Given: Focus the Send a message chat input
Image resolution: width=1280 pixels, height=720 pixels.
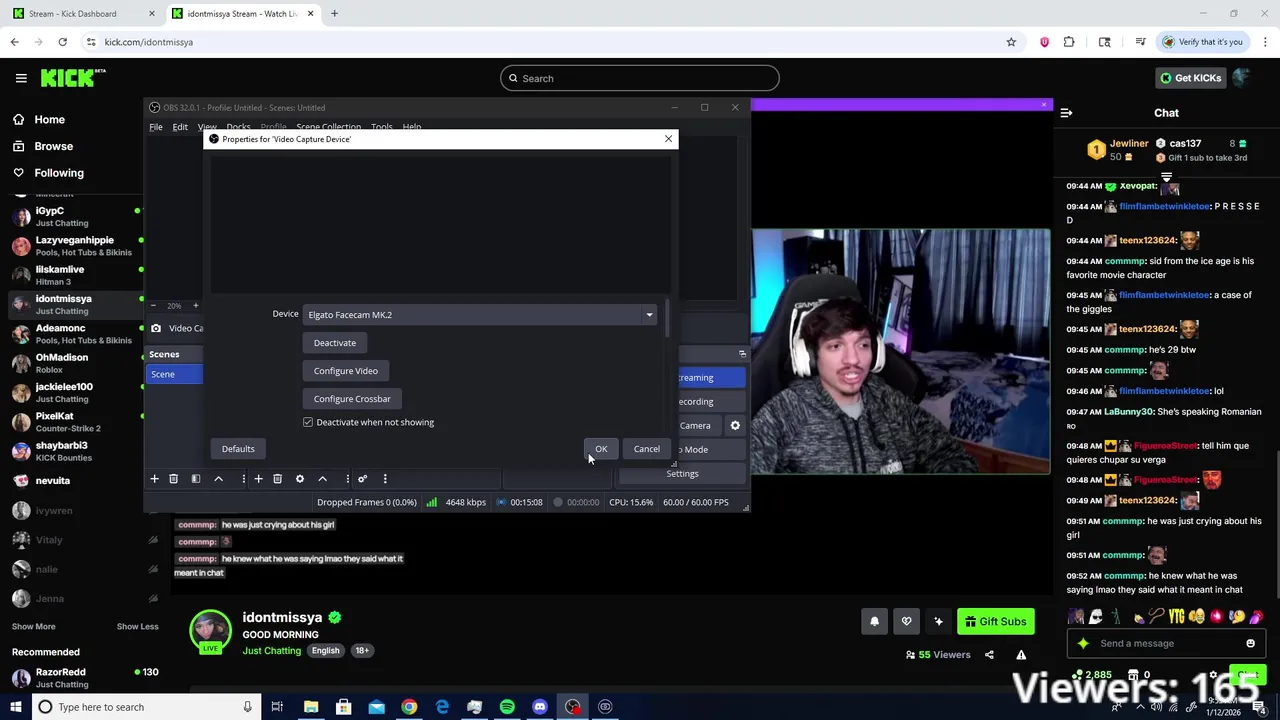Looking at the screenshot, I should point(1166,644).
